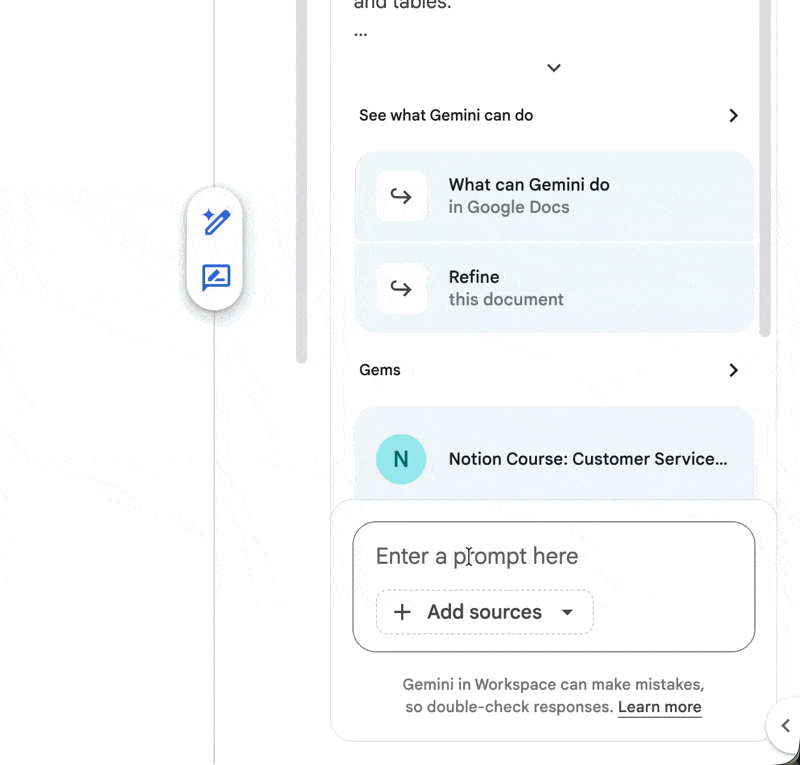Click the arrow icon on the Refine card
Screen dimensions: 800x765
coord(401,288)
